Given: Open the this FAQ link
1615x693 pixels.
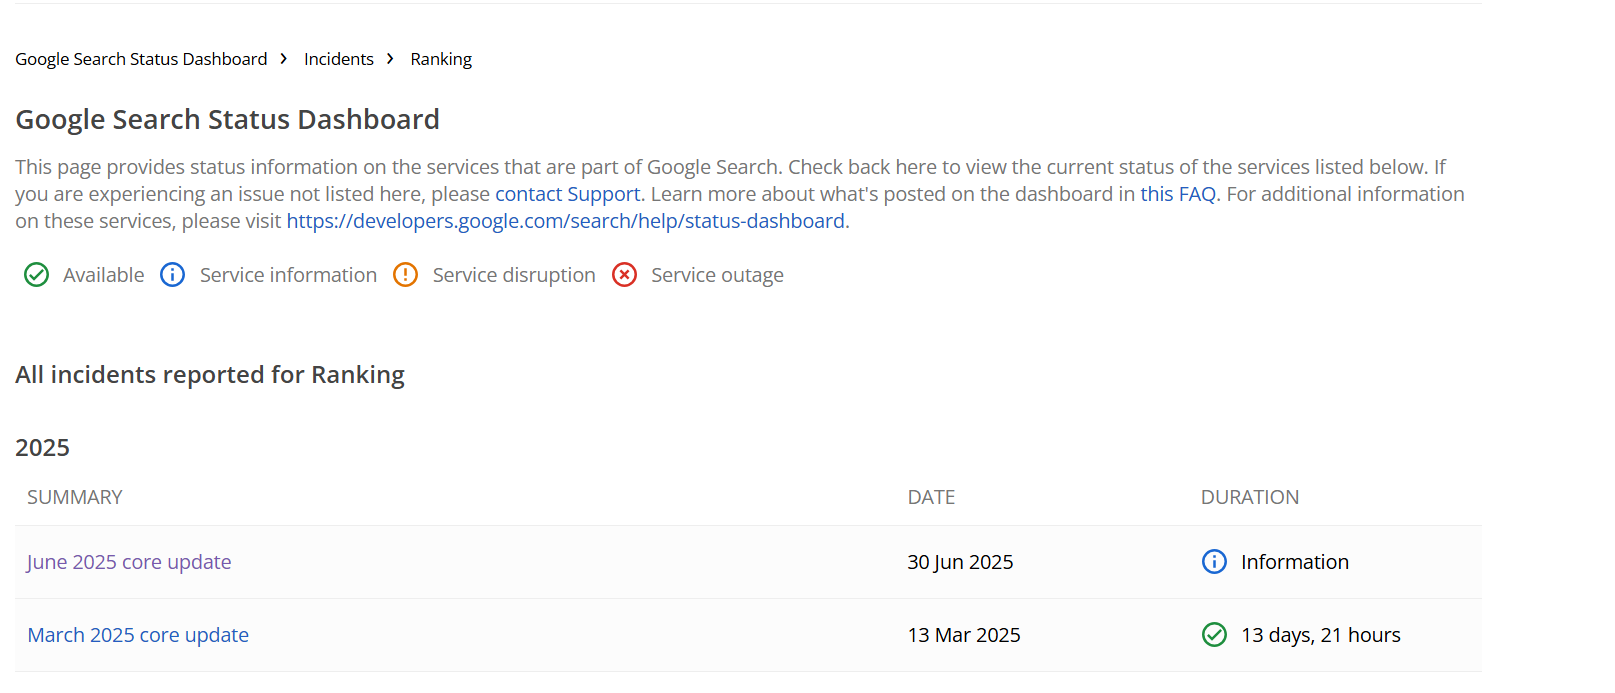Looking at the screenshot, I should pos(1177,193).
